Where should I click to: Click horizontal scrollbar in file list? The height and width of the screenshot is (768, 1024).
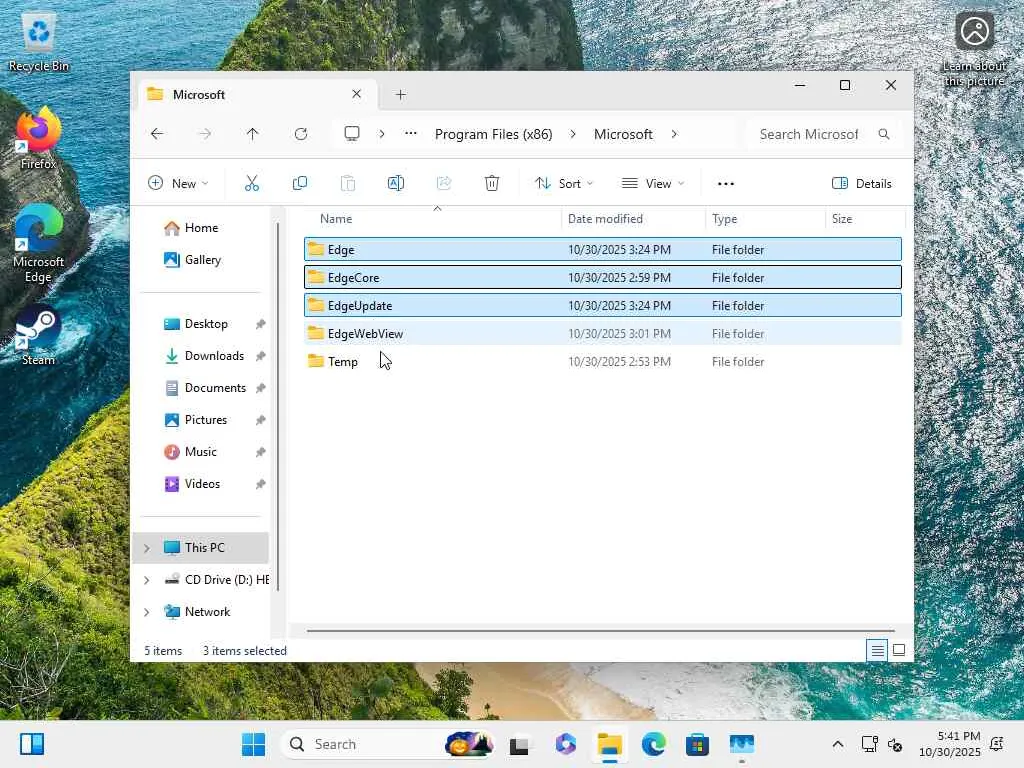pos(600,631)
